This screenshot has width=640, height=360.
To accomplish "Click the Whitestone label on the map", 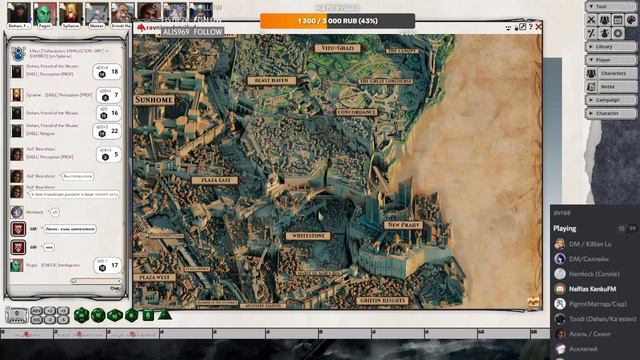I will [308, 236].
